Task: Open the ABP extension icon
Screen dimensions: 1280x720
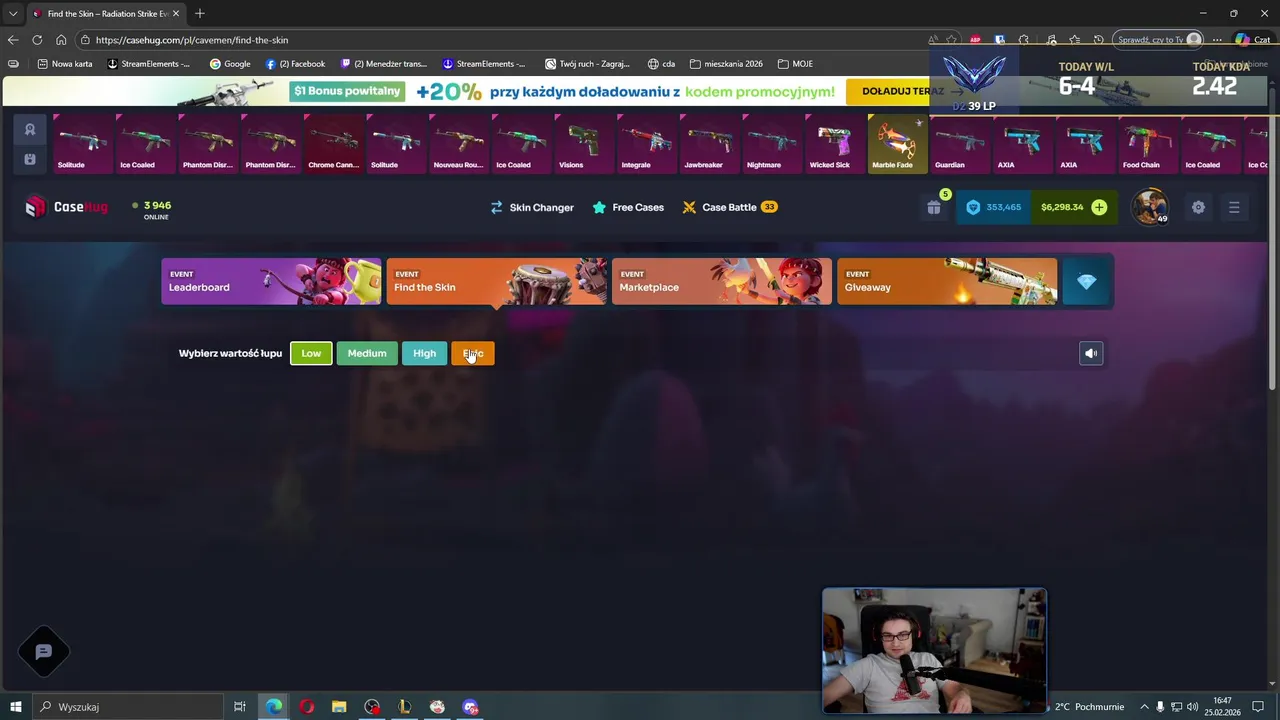Action: (975, 40)
